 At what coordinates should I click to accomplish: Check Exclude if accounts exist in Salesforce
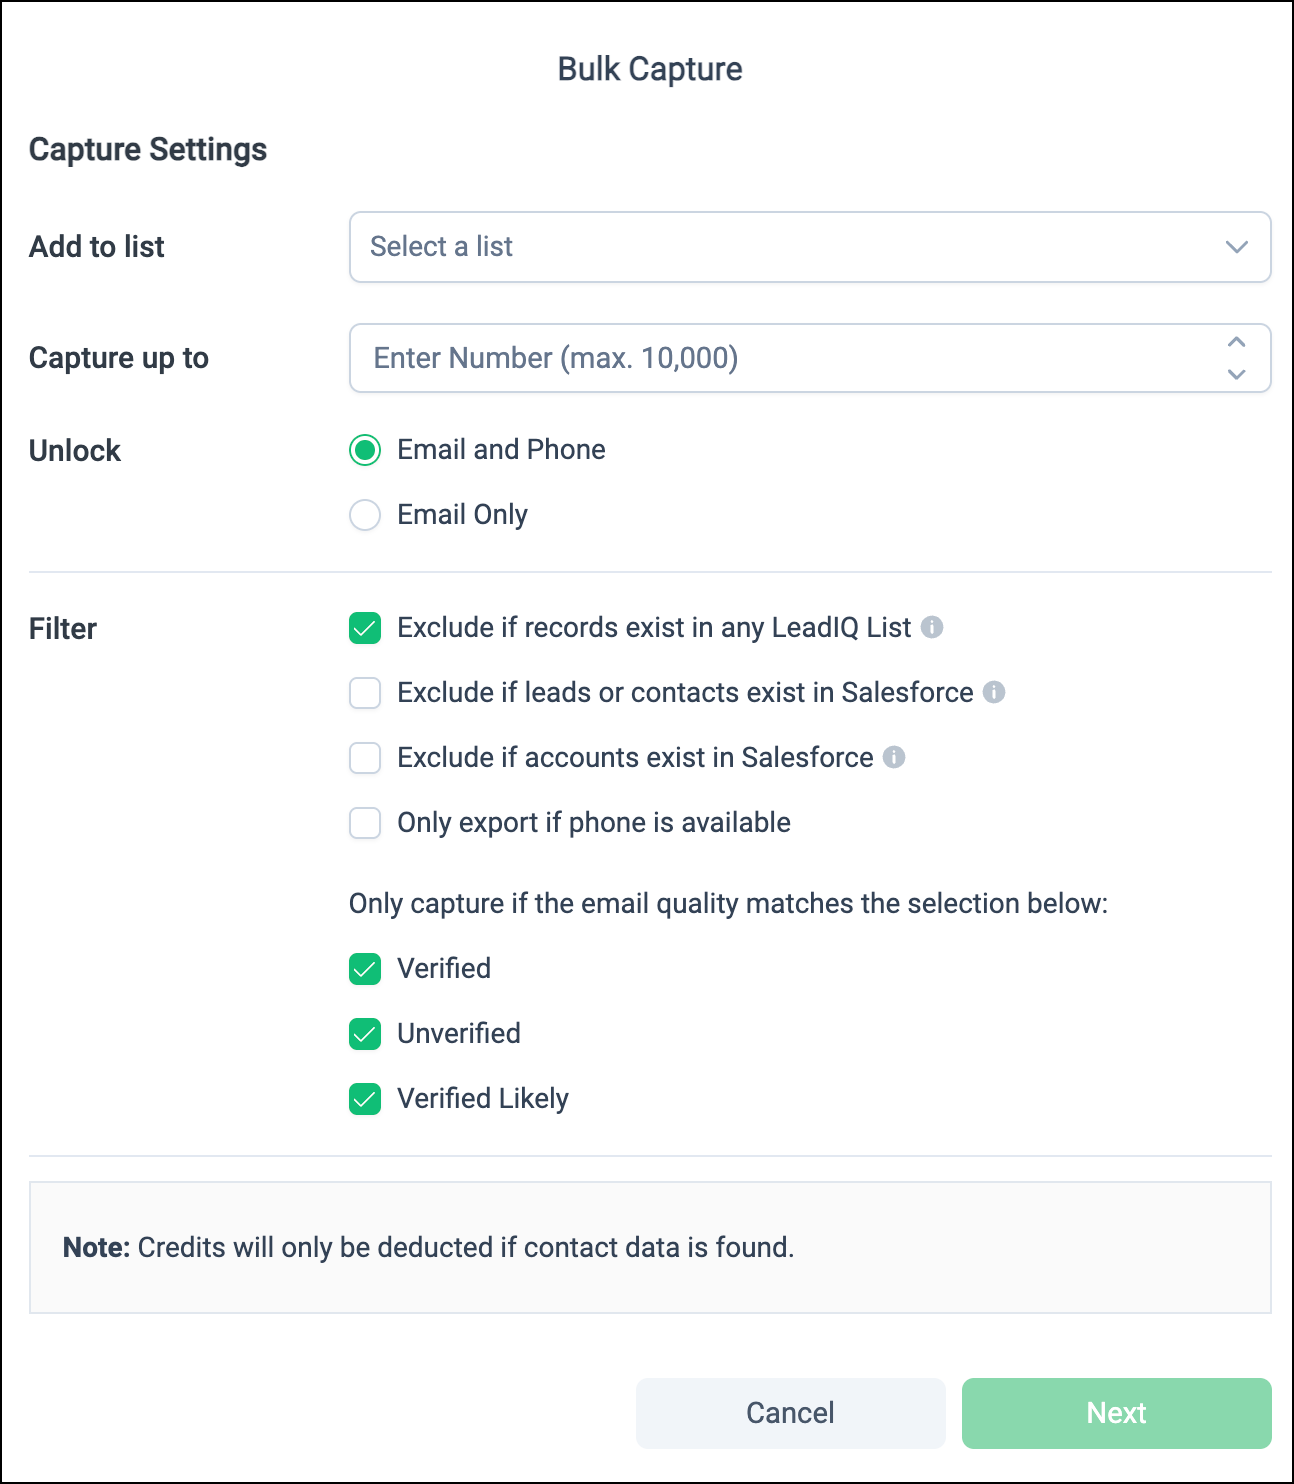[365, 758]
